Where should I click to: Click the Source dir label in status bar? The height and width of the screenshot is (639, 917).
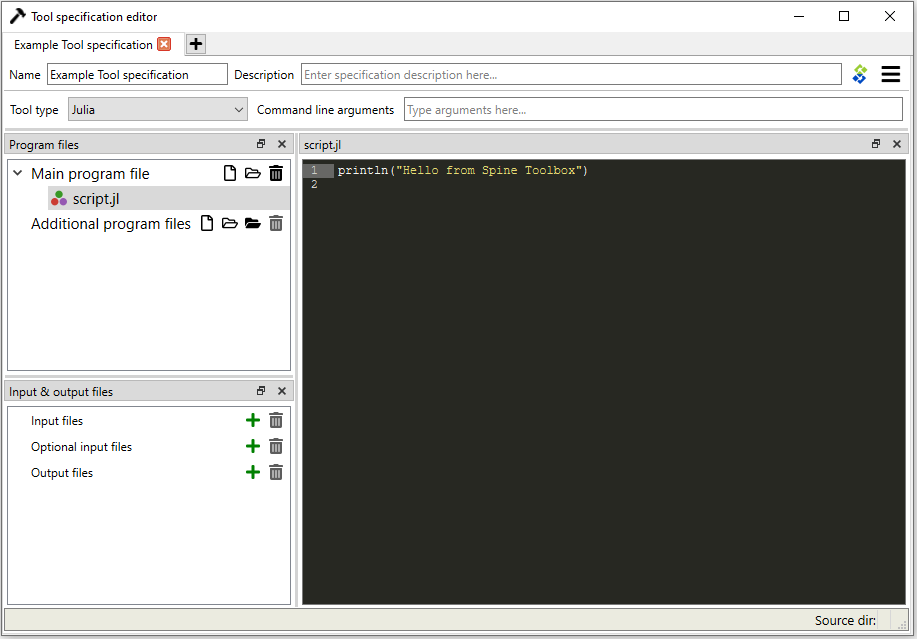point(845,620)
